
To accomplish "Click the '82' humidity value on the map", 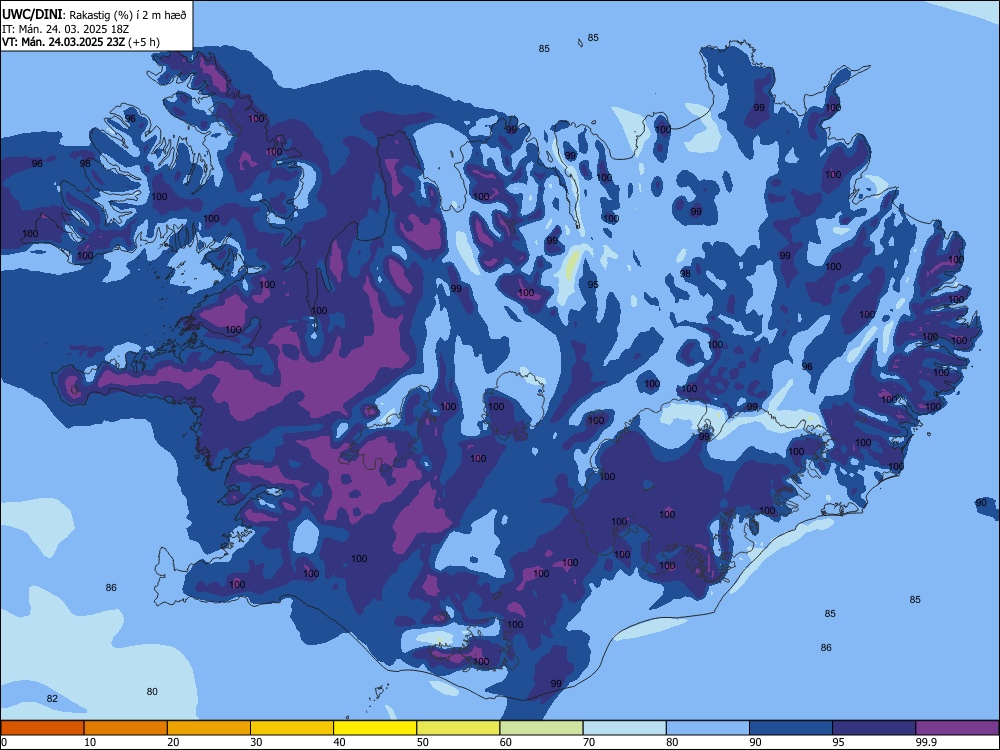I will (52, 698).
